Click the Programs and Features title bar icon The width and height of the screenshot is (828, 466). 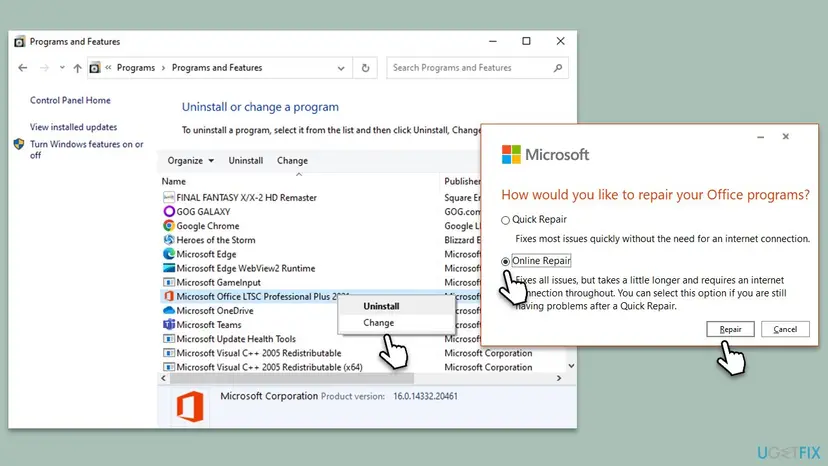tap(20, 42)
